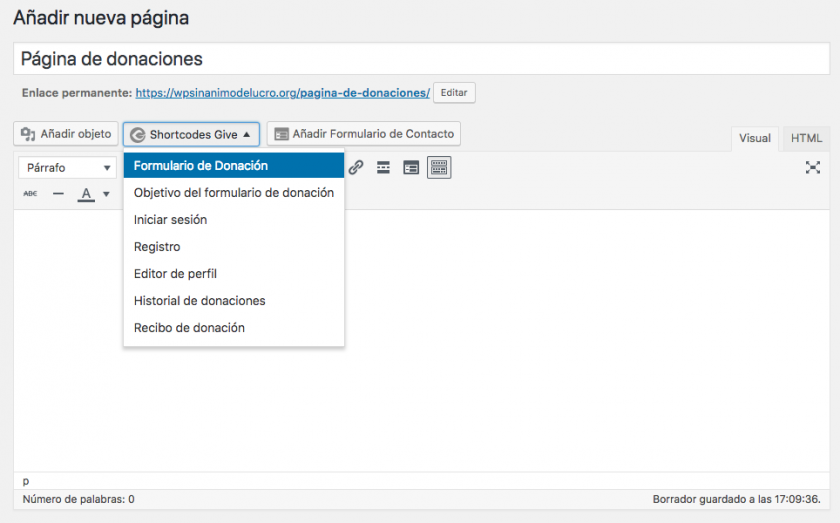This screenshot has width=840, height=523.
Task: Click the page break toolbar icon
Action: (x=411, y=168)
